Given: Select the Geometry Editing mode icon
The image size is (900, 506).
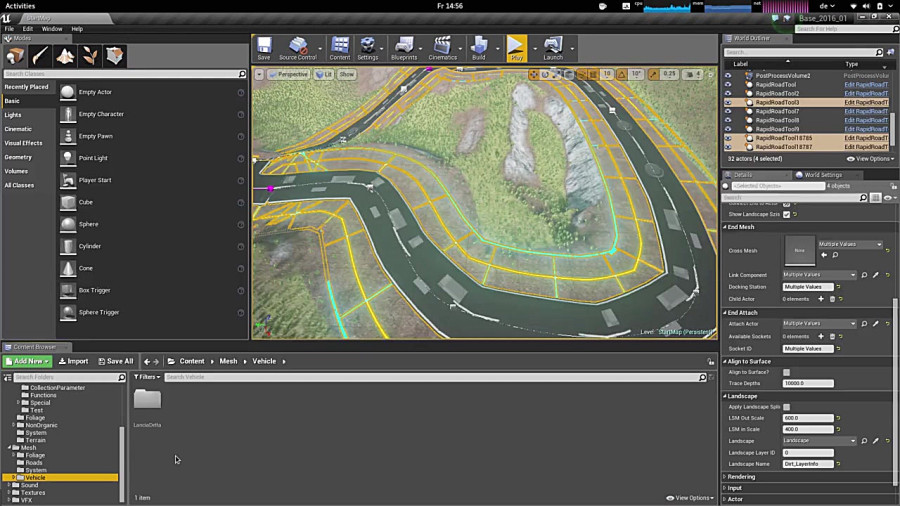Looking at the screenshot, I should (x=114, y=56).
